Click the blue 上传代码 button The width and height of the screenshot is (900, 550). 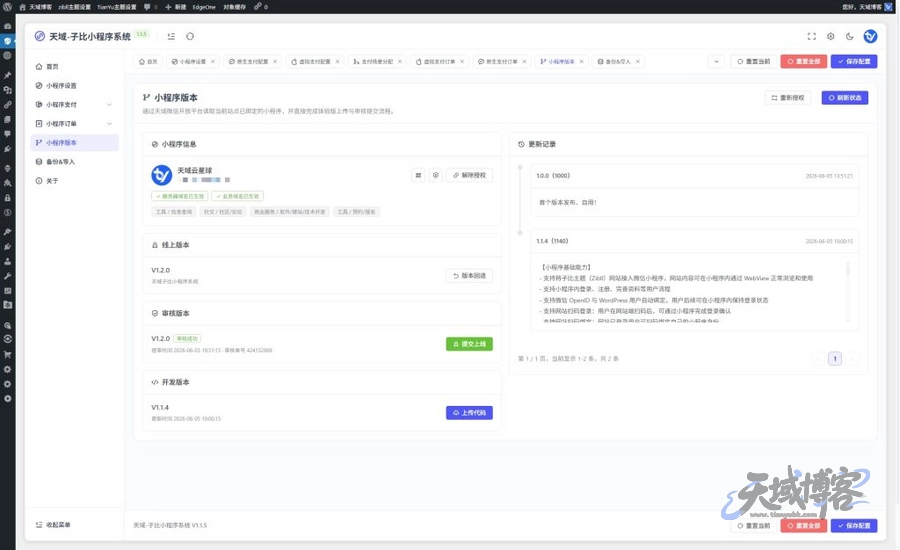470,413
